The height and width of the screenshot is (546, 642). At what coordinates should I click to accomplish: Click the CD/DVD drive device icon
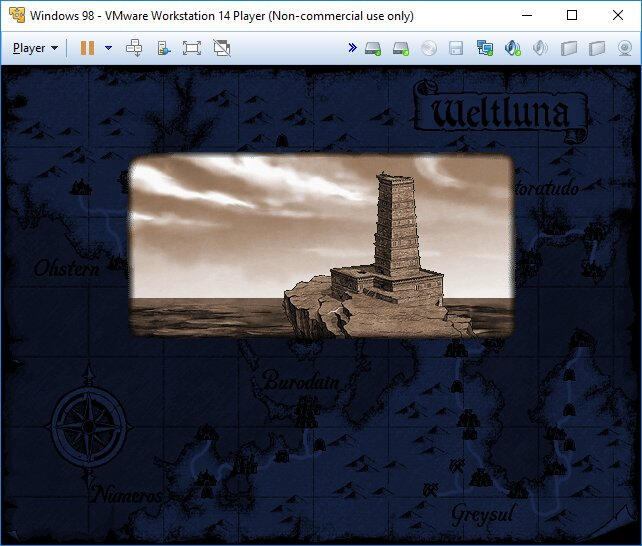(429, 48)
